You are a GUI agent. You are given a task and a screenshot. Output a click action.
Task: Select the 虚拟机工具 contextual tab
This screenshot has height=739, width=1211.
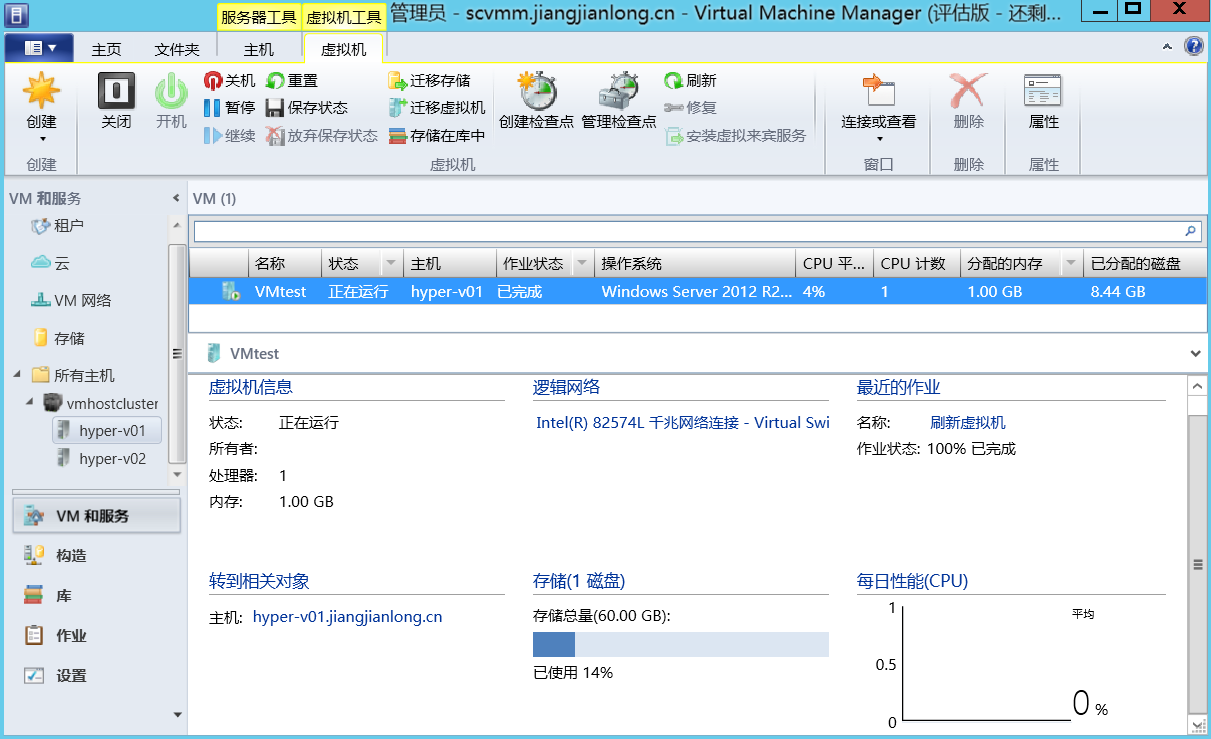[x=343, y=17]
